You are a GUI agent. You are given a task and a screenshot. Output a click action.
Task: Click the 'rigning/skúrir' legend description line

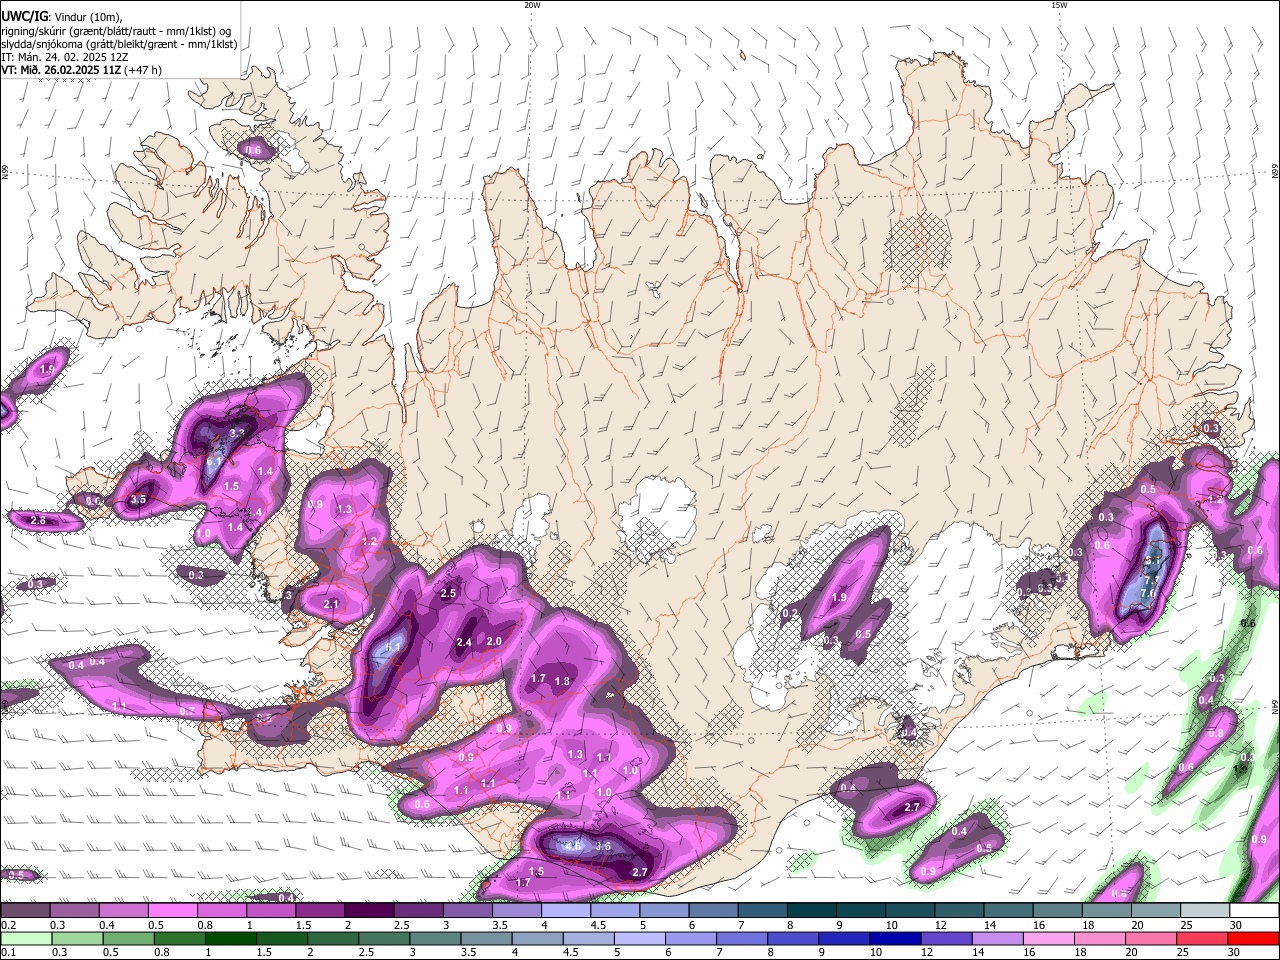(116, 30)
